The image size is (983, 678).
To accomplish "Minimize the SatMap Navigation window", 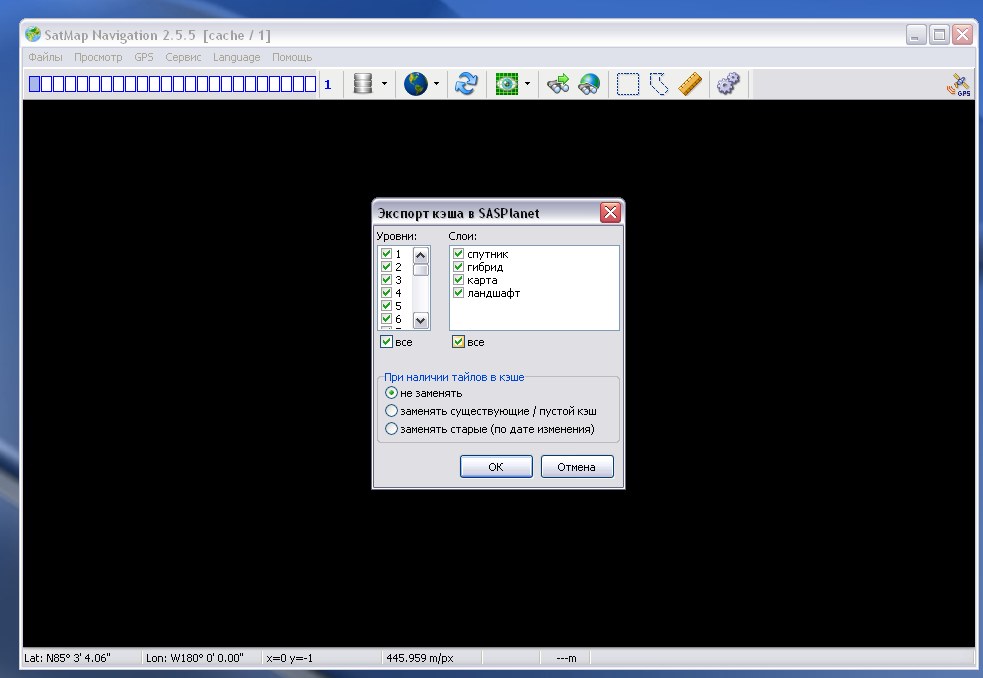I will (x=916, y=34).
